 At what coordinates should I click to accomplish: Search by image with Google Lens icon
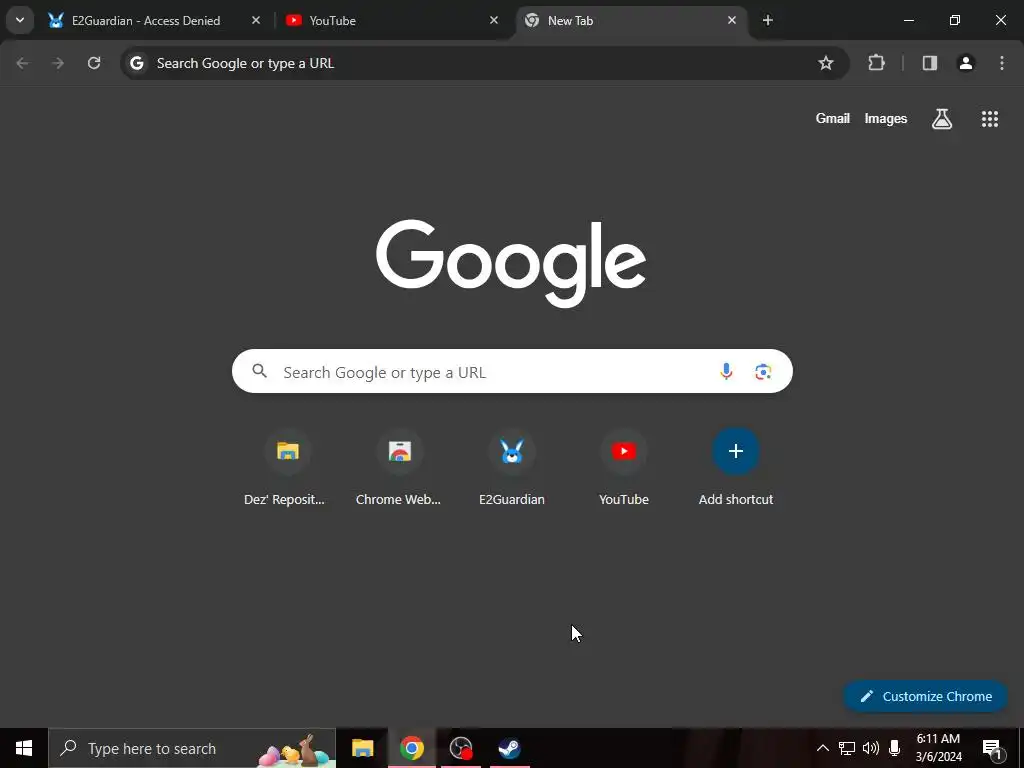(763, 371)
